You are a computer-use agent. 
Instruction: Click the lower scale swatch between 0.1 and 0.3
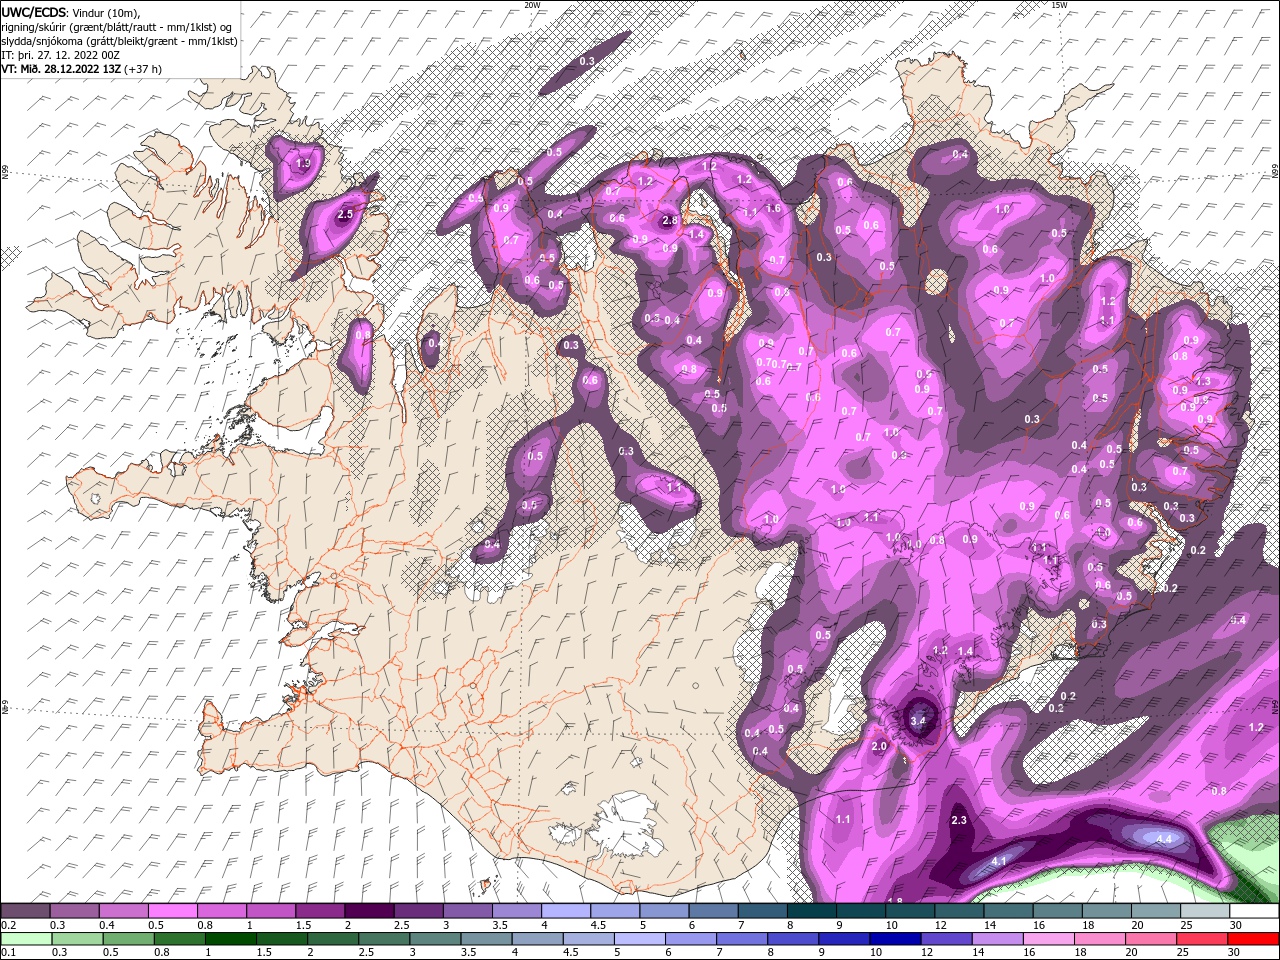click(x=26, y=939)
